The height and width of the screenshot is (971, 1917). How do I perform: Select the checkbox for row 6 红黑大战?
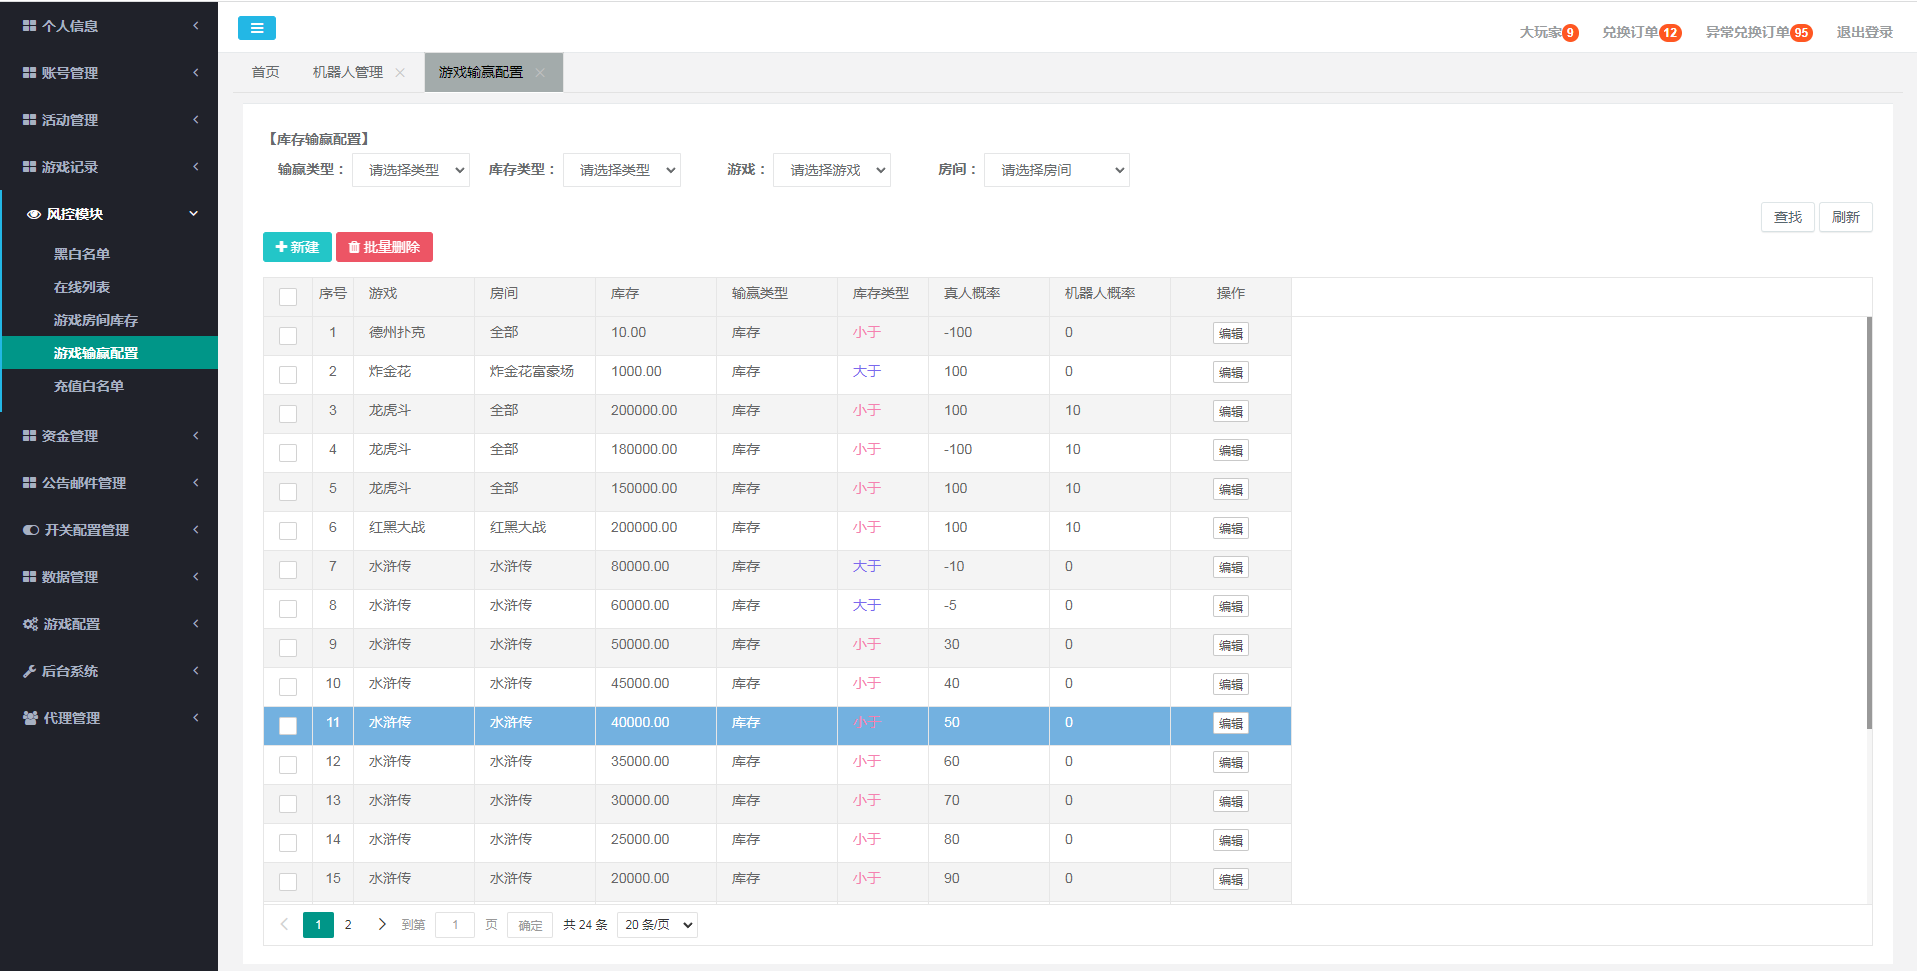pyautogui.click(x=288, y=530)
